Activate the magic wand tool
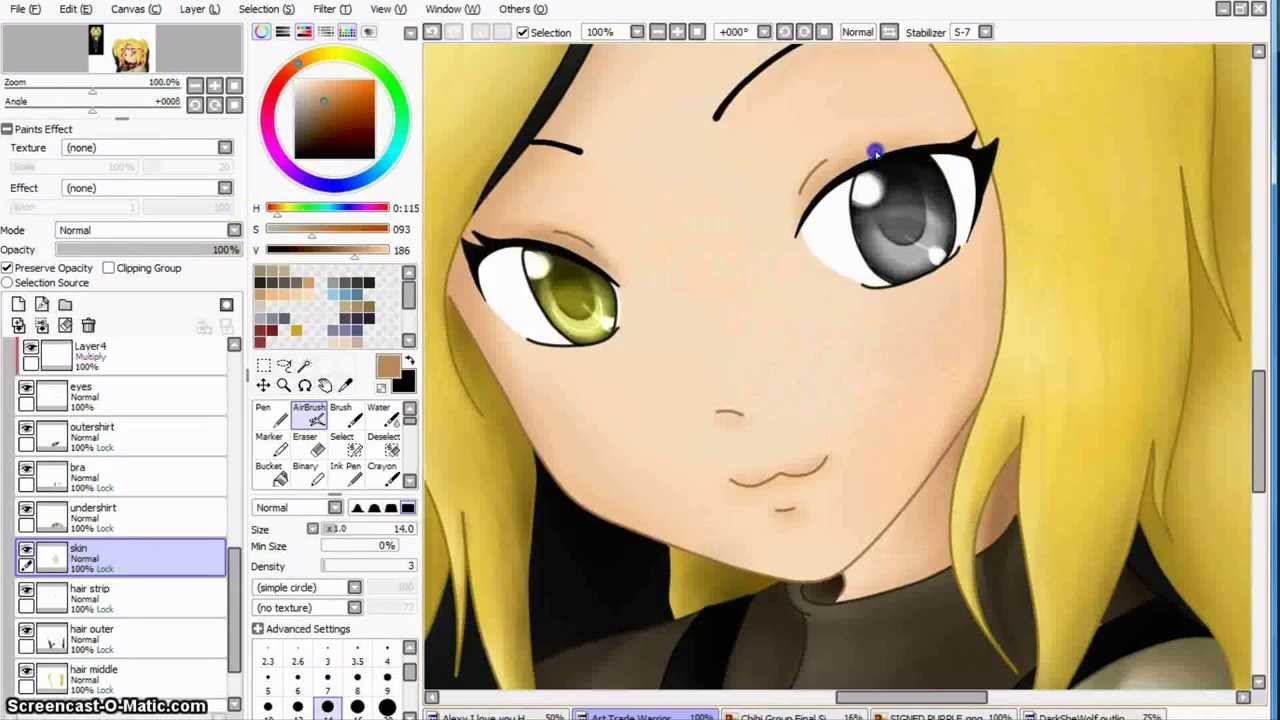The width and height of the screenshot is (1280, 720). click(x=305, y=365)
